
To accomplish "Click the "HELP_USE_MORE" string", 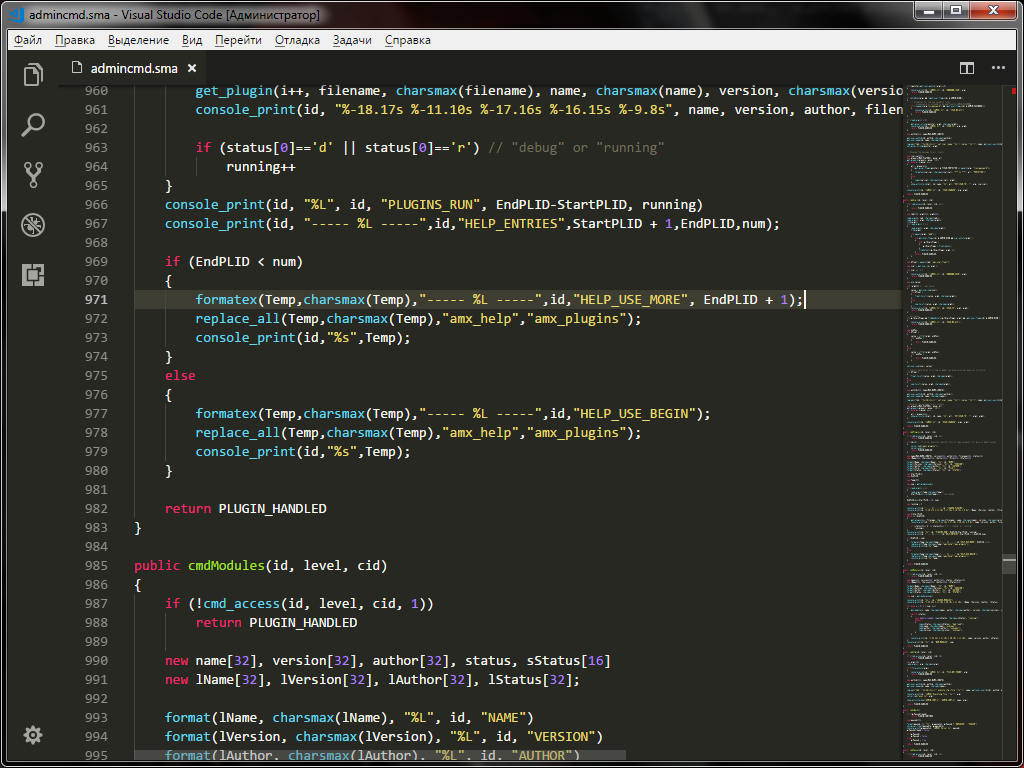I will pyautogui.click(x=630, y=300).
